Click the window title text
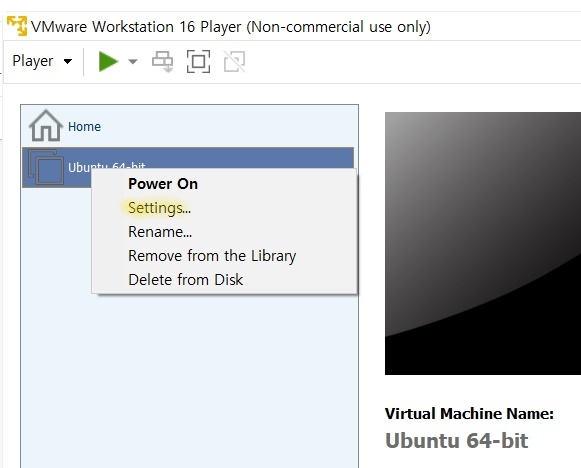This screenshot has width=581, height=468. [x=230, y=27]
